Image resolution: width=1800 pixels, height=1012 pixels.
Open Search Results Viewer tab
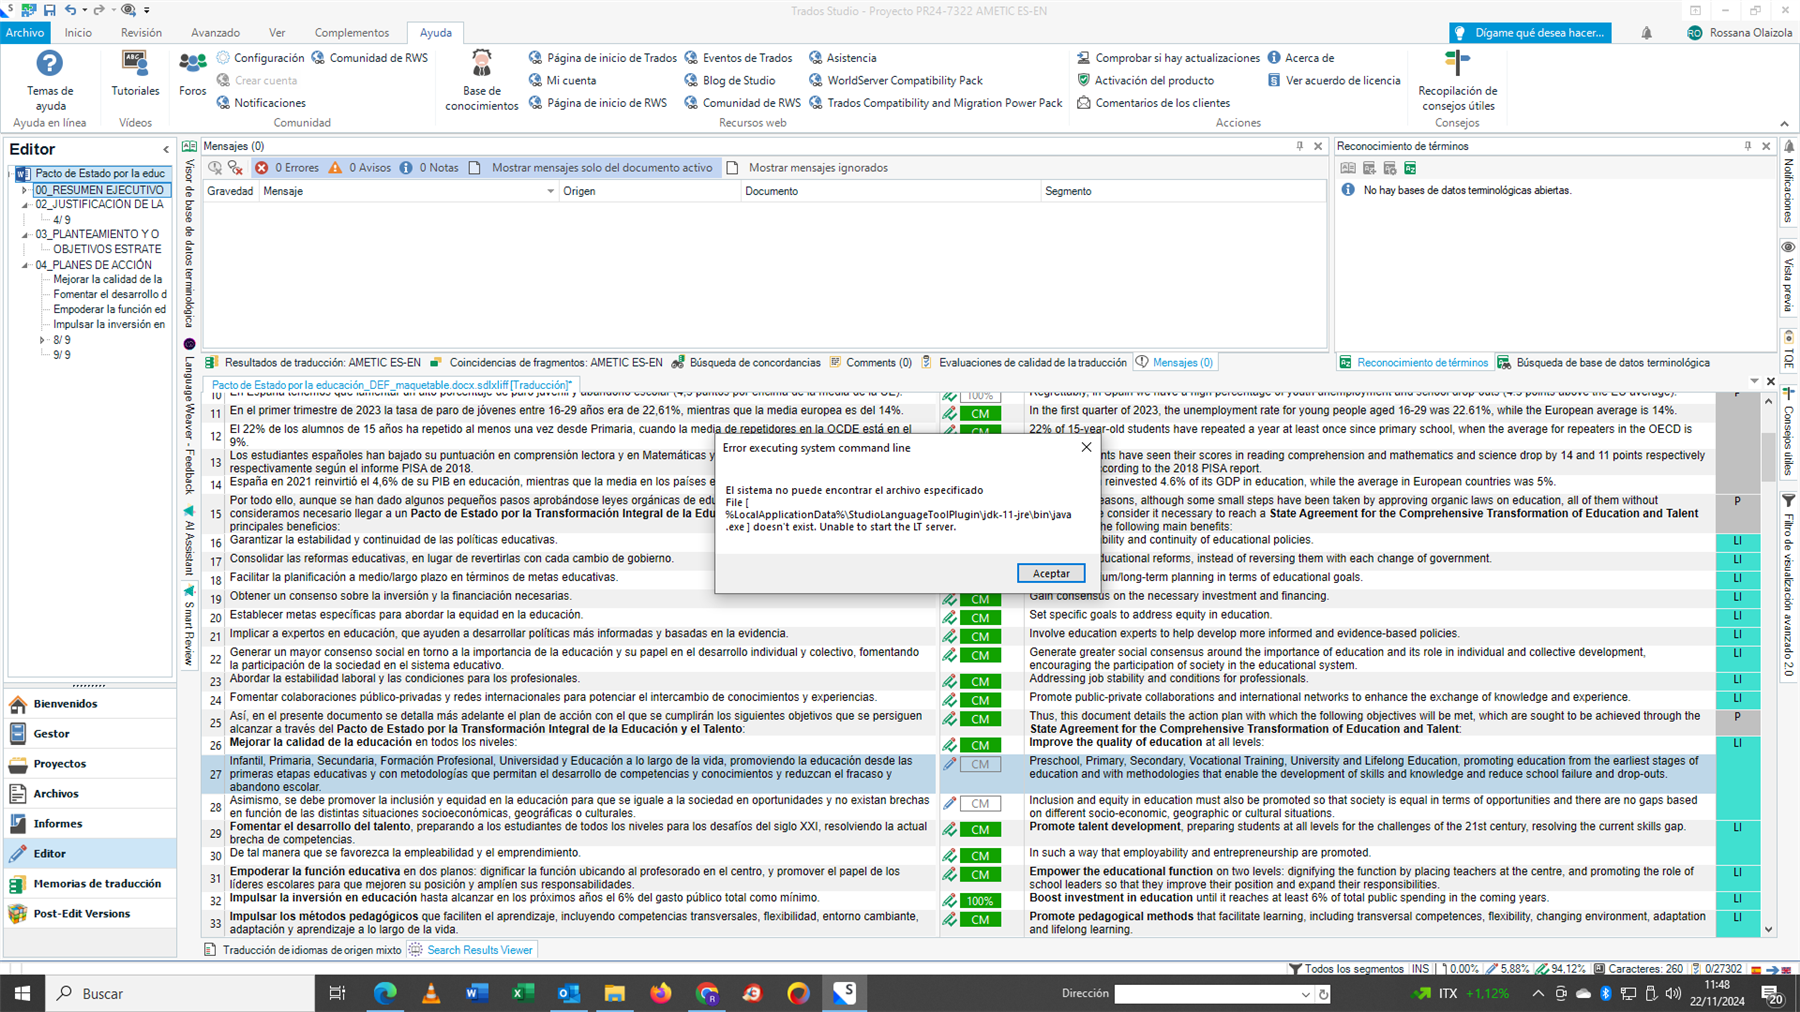point(471,950)
